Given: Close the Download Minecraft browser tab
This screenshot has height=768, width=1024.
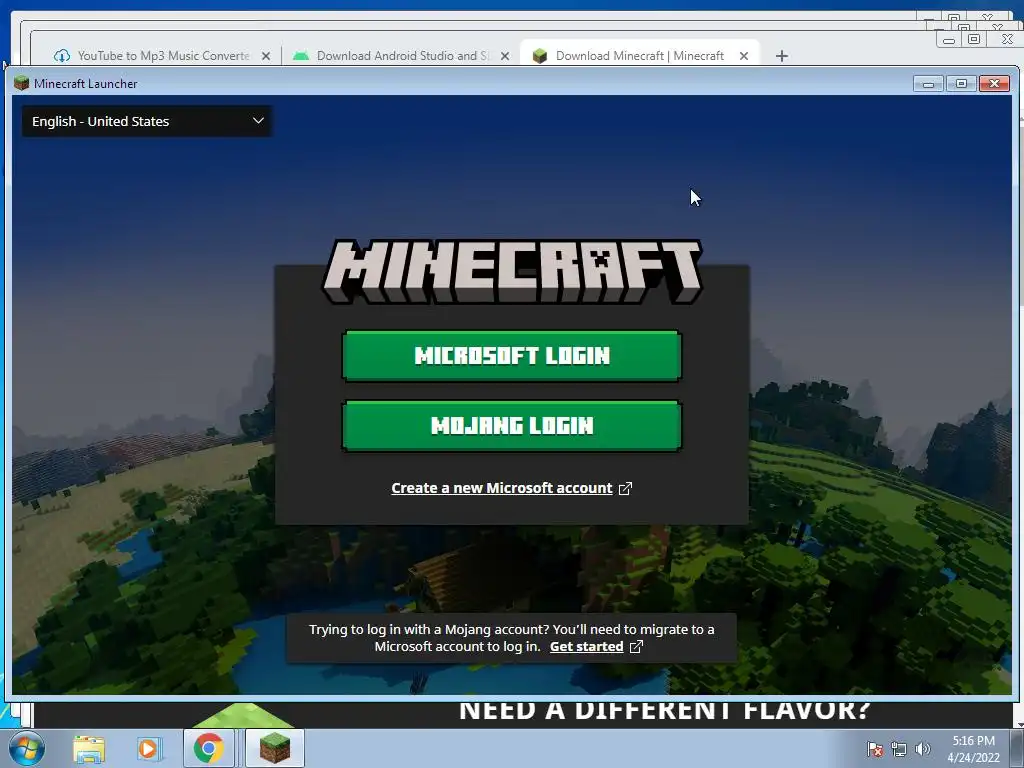Looking at the screenshot, I should 744,56.
